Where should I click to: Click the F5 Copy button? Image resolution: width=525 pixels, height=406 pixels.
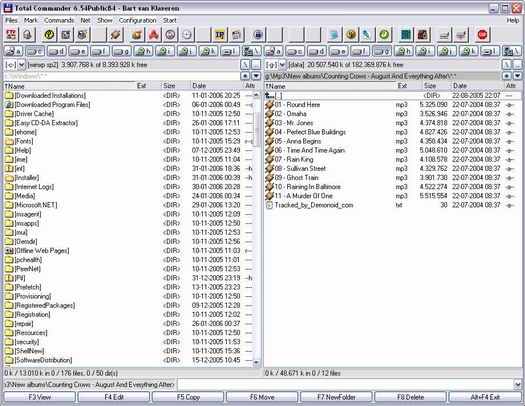[x=188, y=397]
